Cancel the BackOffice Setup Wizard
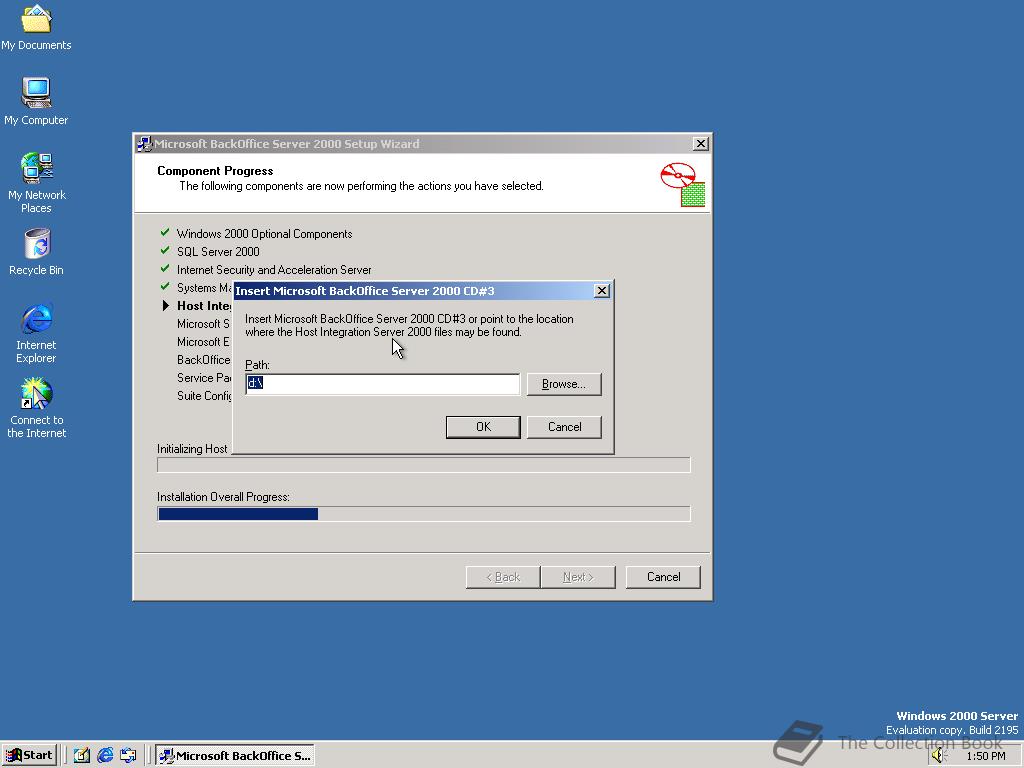 point(664,577)
